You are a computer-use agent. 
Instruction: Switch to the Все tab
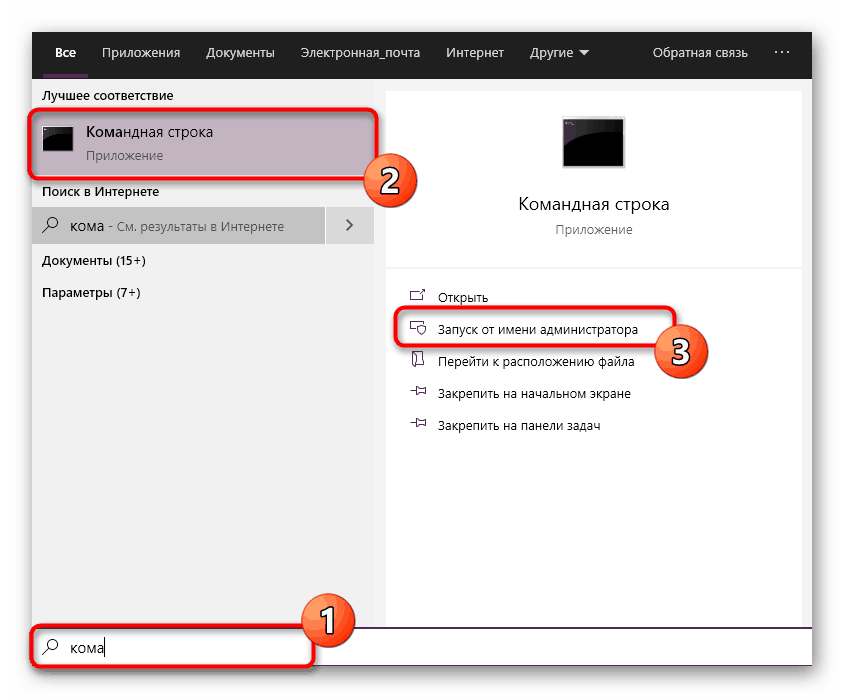[x=65, y=53]
